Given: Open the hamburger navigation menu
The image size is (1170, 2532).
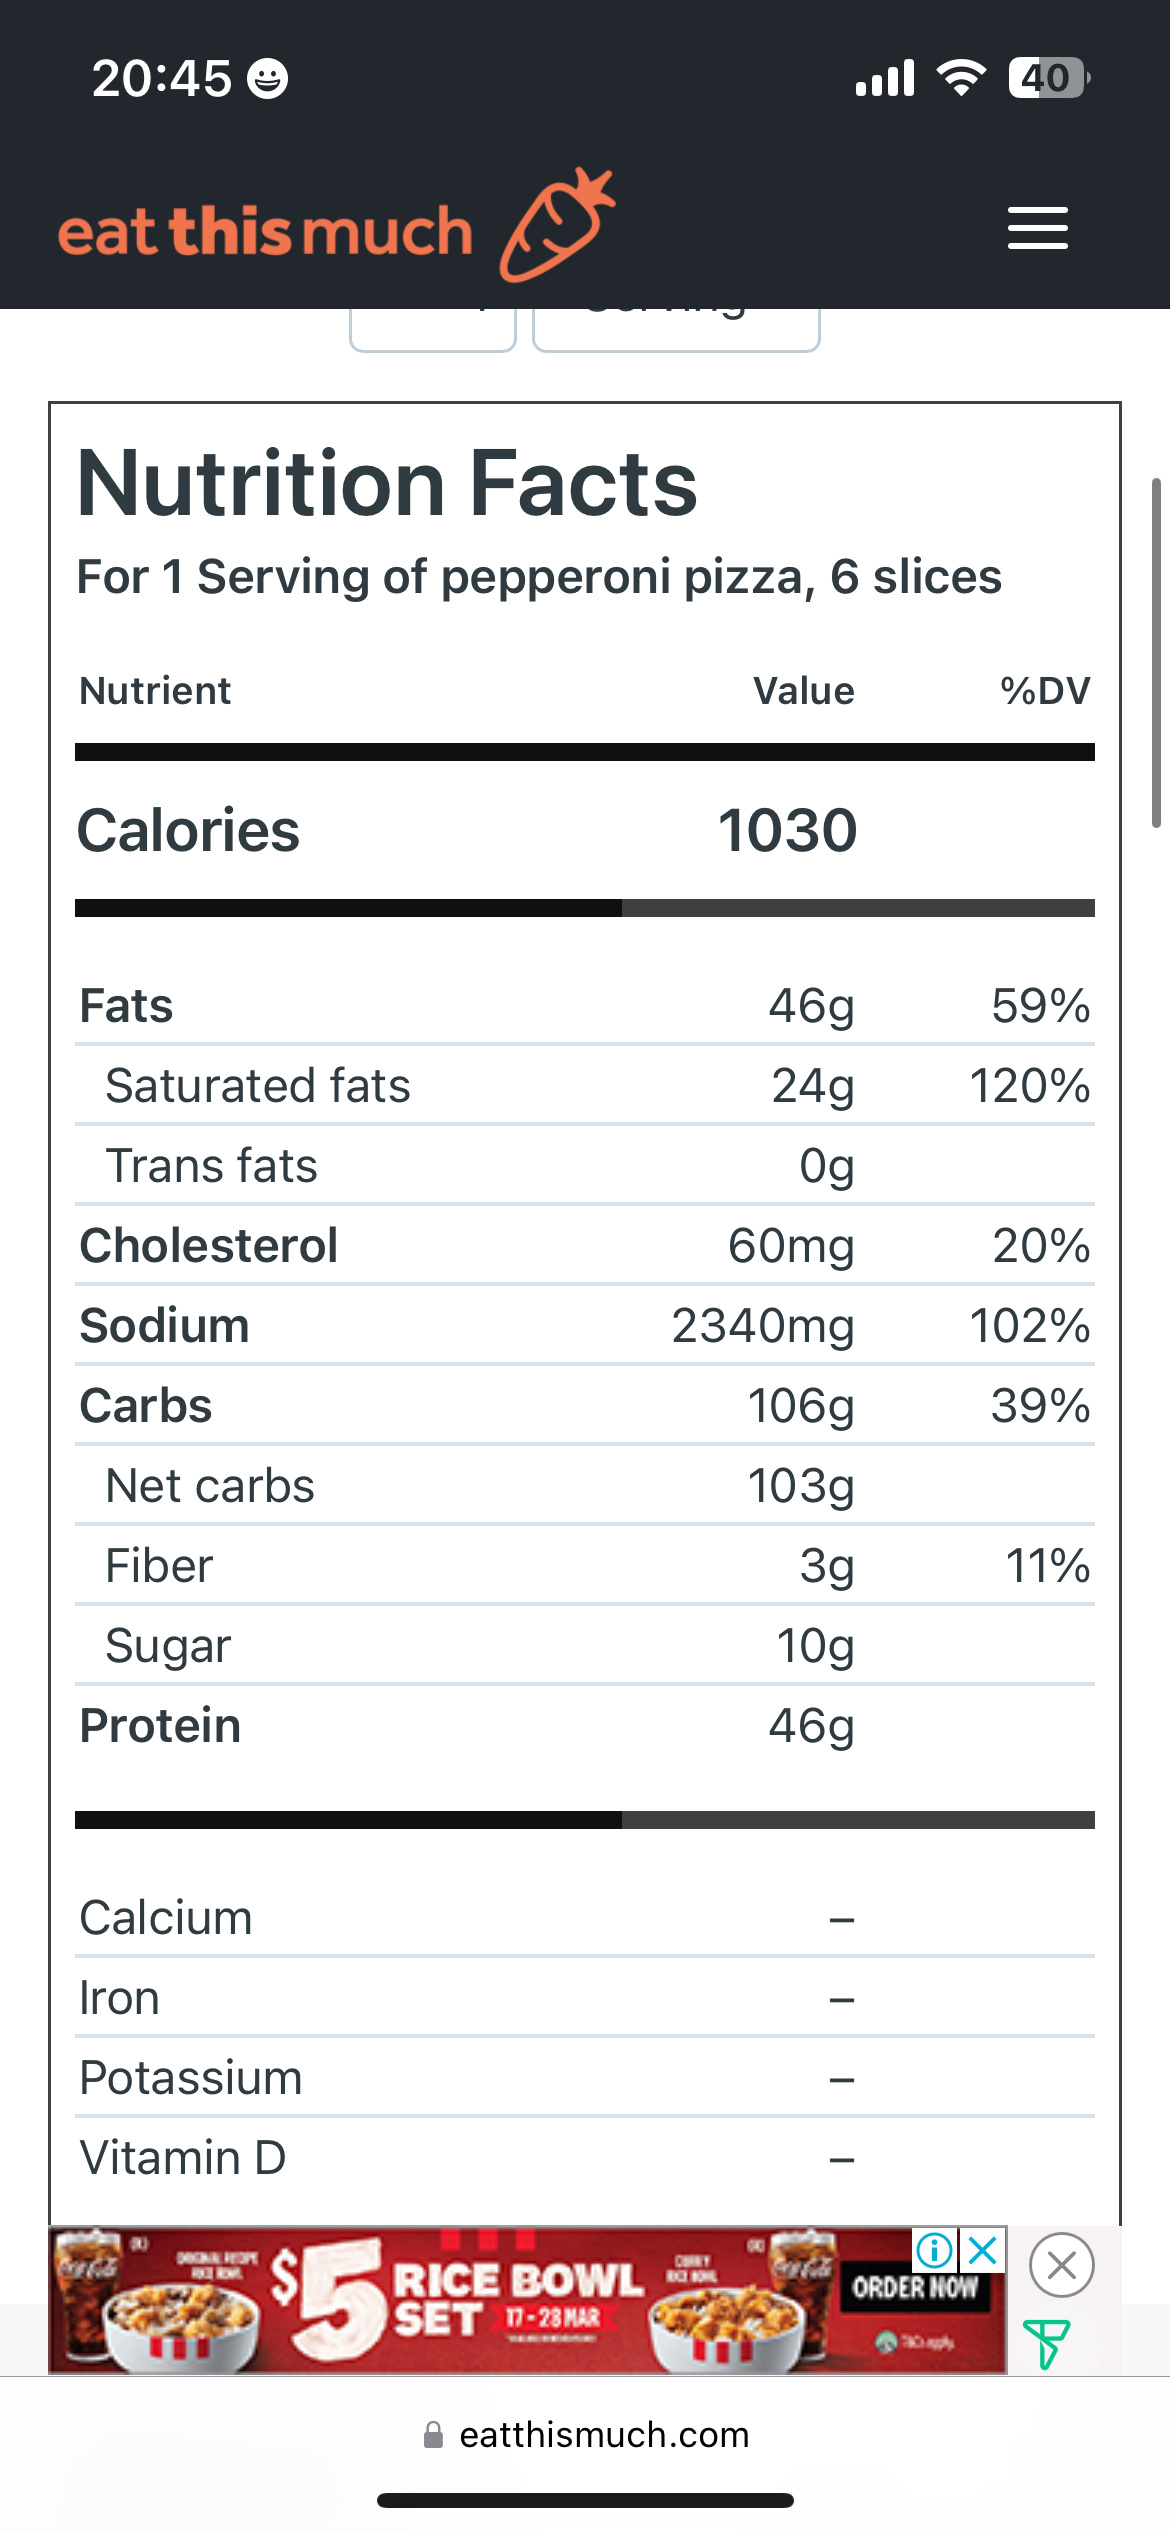Looking at the screenshot, I should (1037, 228).
